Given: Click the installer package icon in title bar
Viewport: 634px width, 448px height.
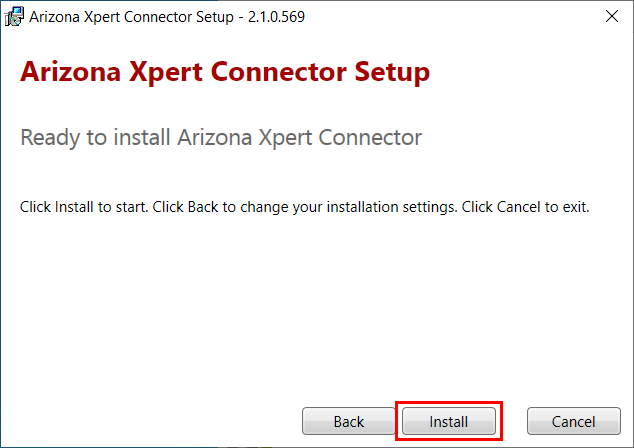Looking at the screenshot, I should pyautogui.click(x=14, y=17).
